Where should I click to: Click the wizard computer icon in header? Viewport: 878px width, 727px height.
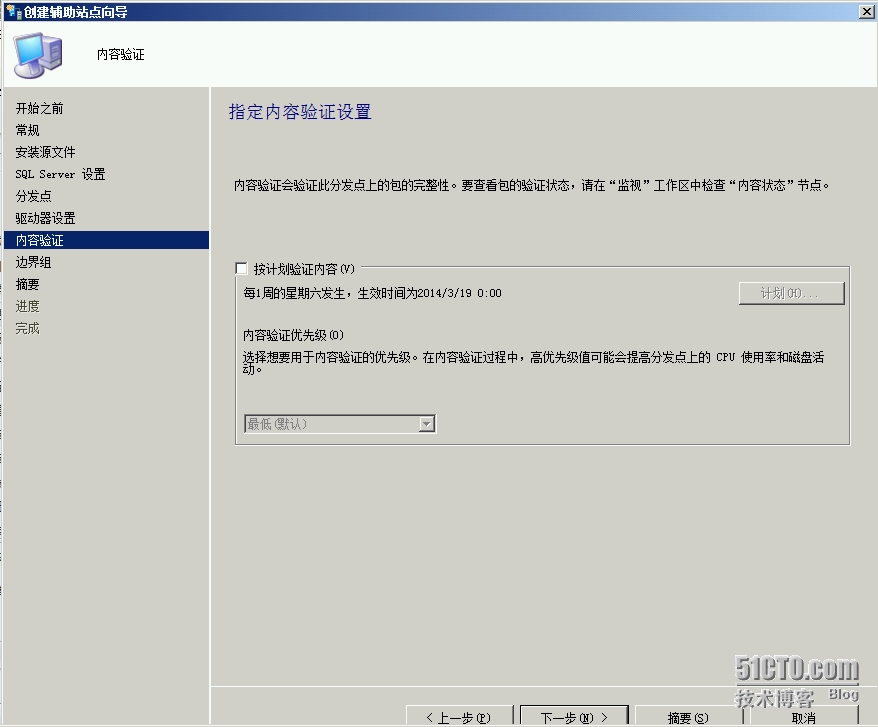point(38,54)
